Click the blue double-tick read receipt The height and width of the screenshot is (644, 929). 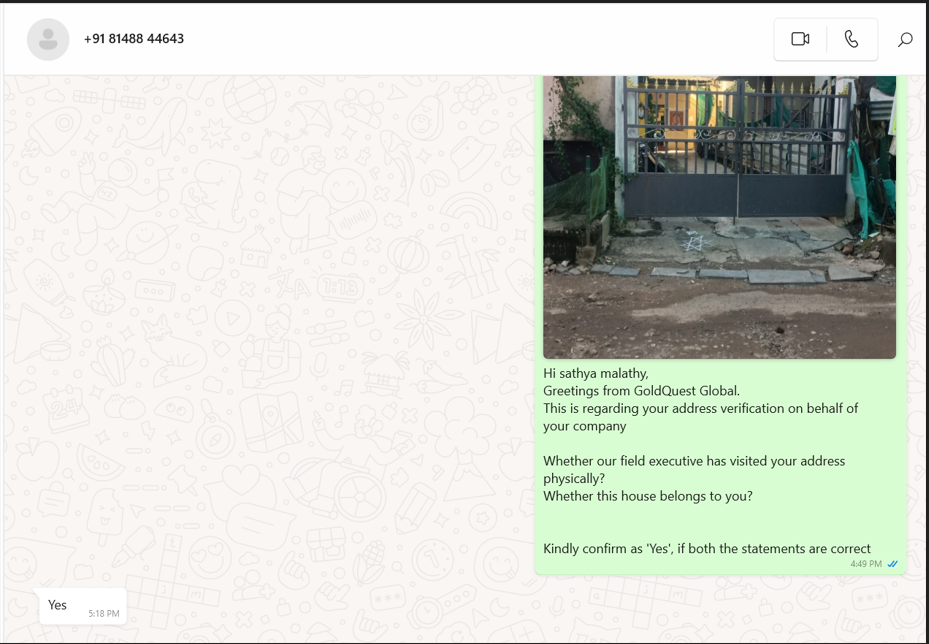pyautogui.click(x=892, y=564)
